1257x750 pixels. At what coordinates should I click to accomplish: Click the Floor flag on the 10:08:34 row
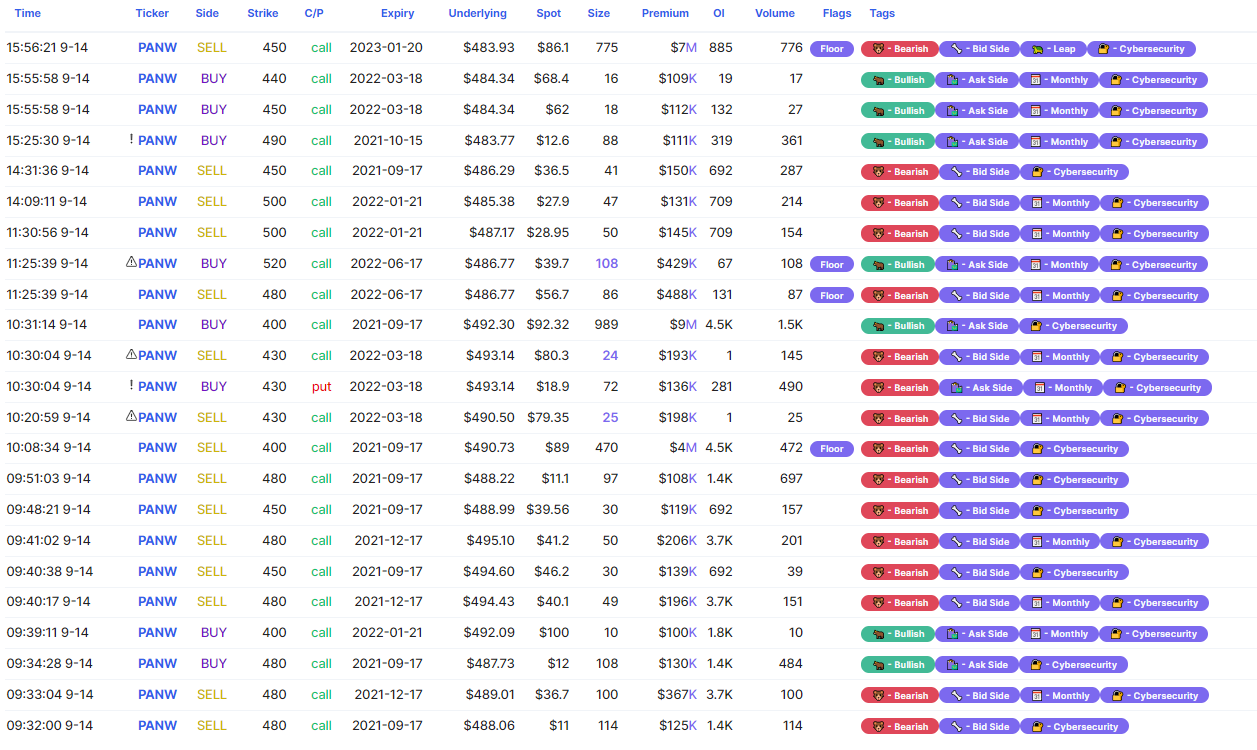point(832,449)
